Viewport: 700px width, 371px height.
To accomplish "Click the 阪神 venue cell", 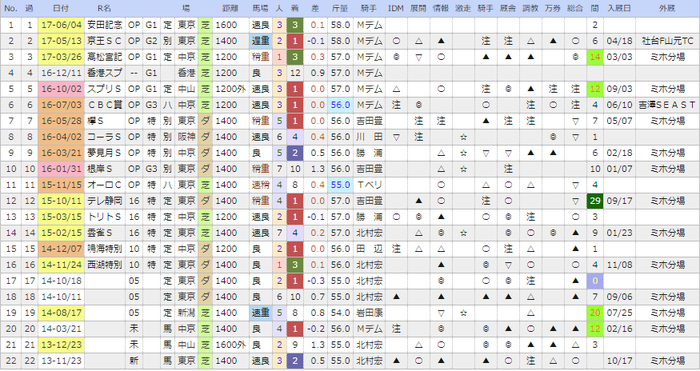I will point(186,137).
